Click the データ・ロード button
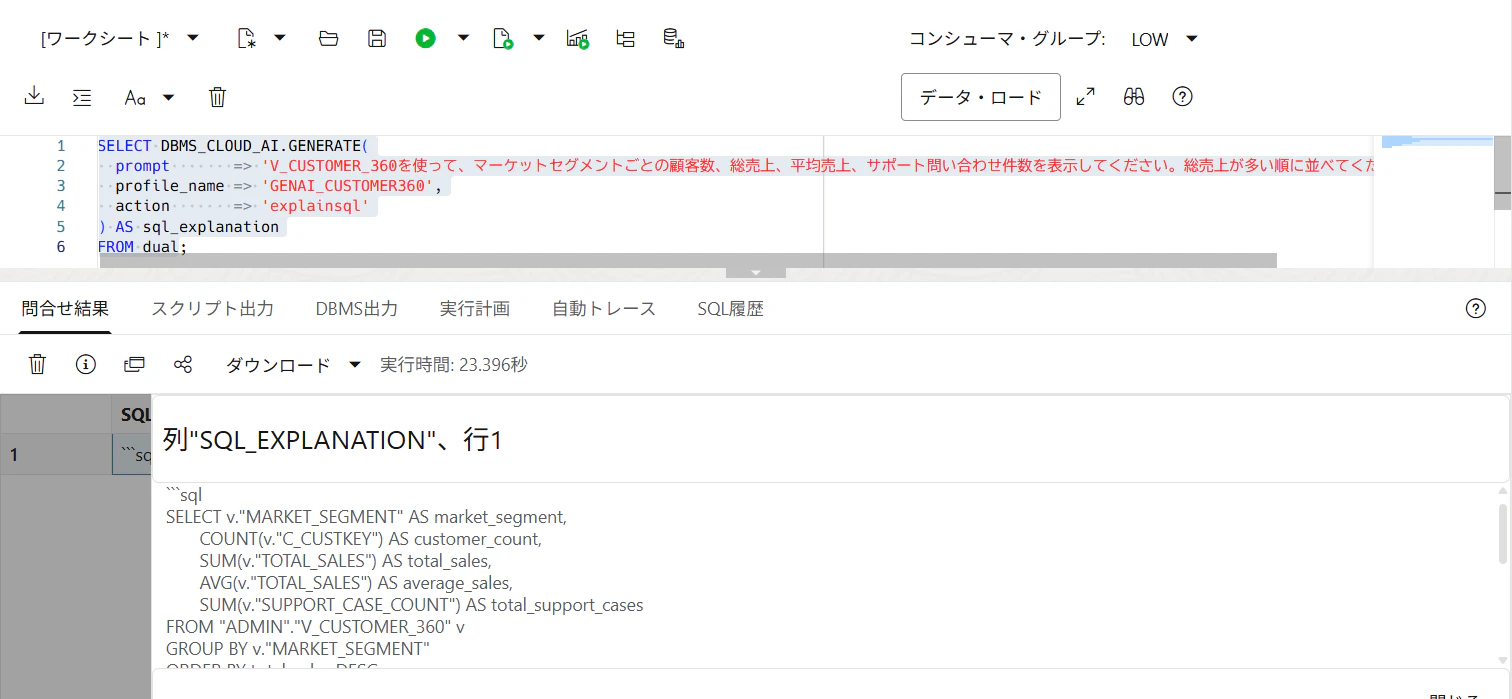The image size is (1512, 699). [x=981, y=97]
